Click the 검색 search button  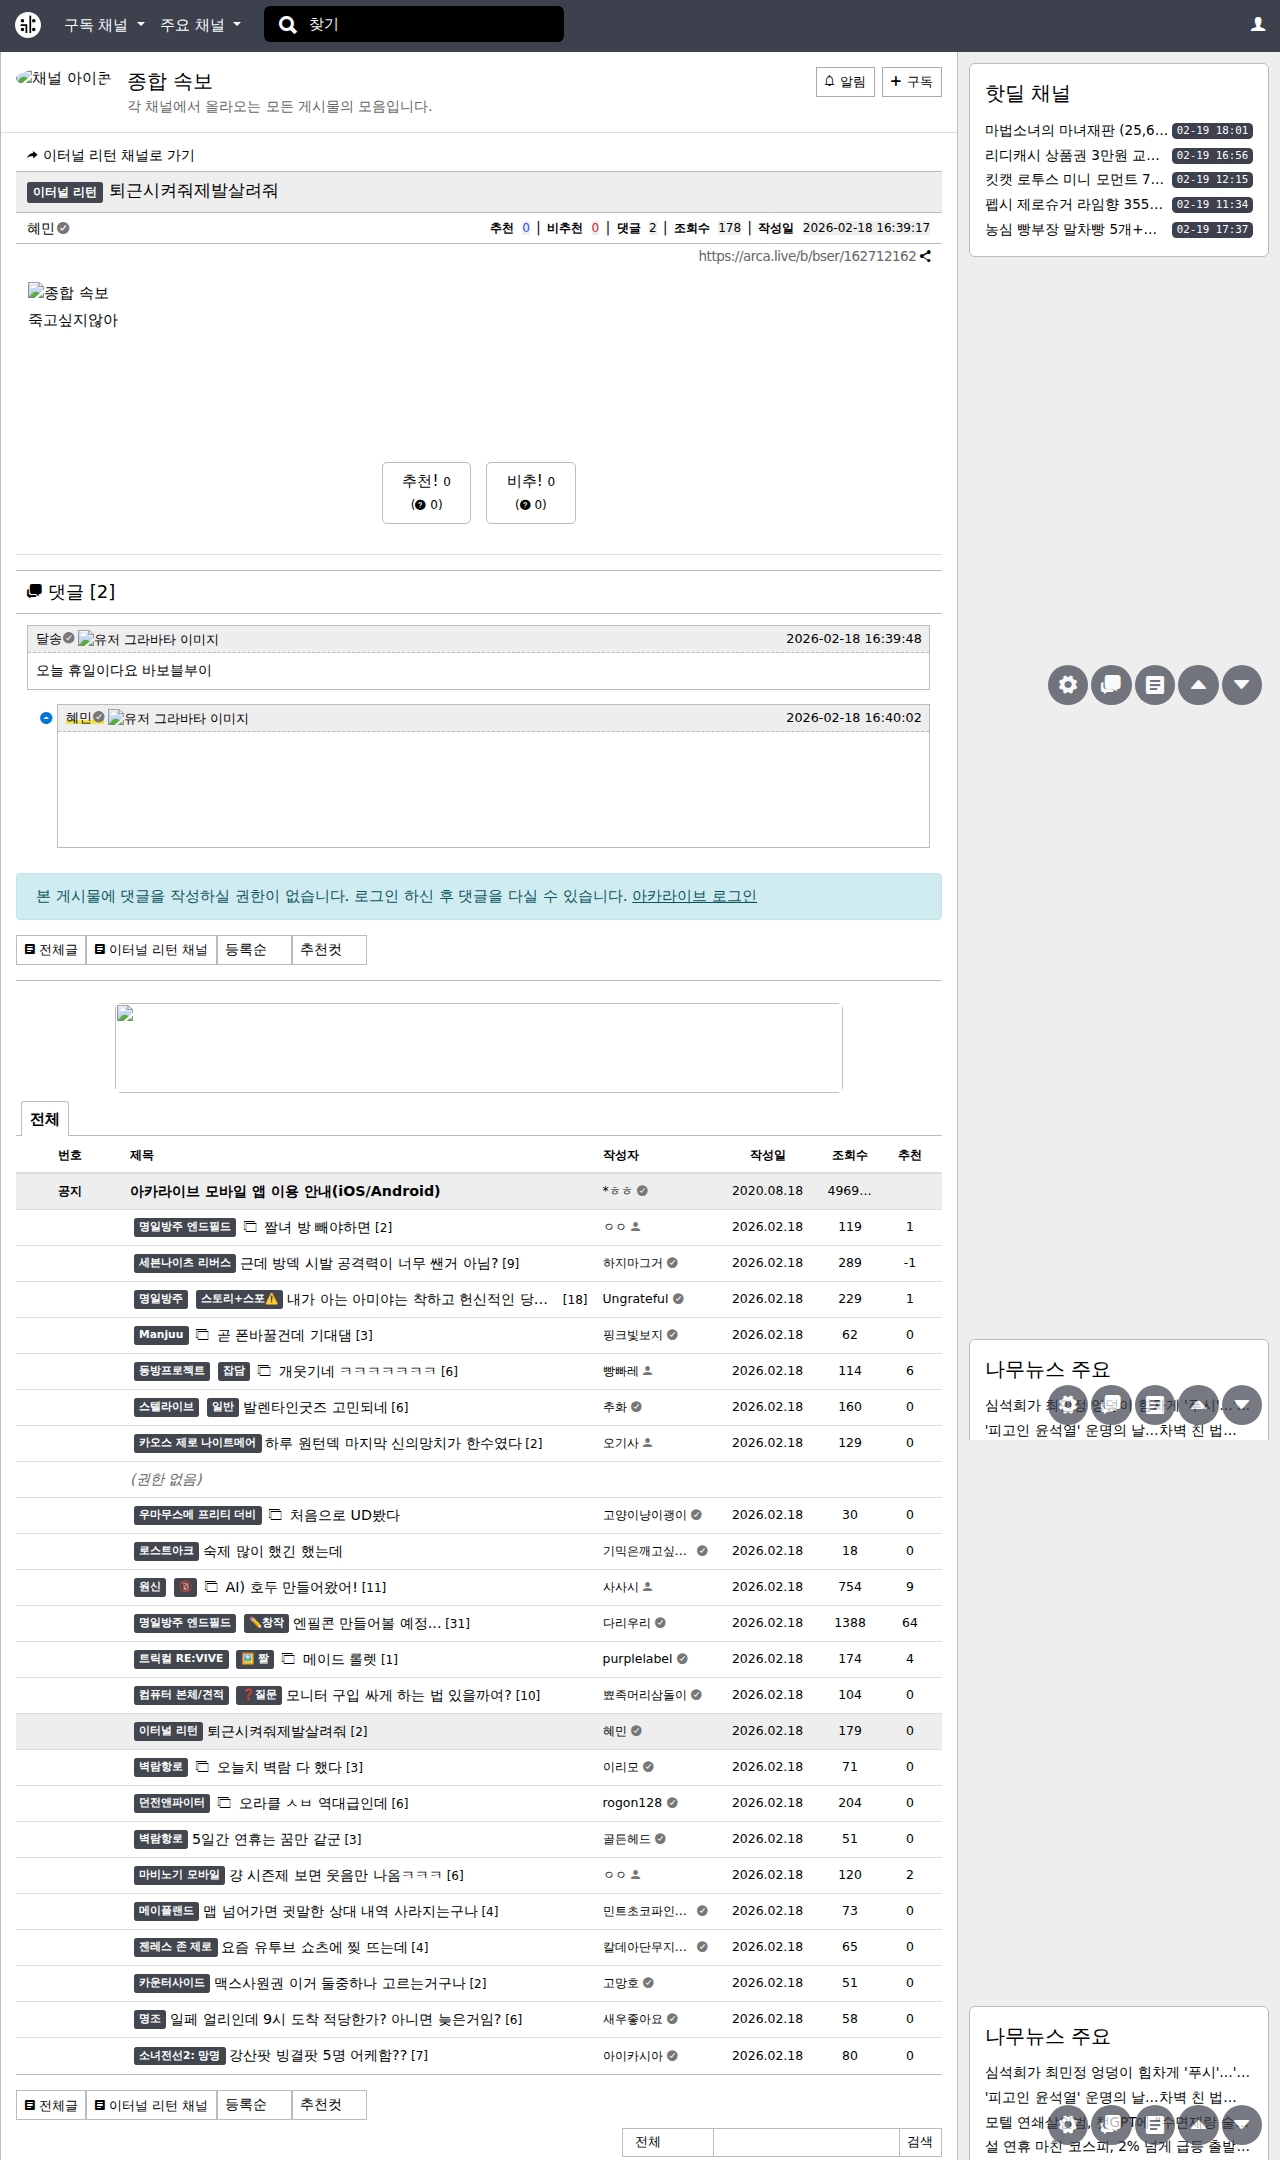[920, 2142]
